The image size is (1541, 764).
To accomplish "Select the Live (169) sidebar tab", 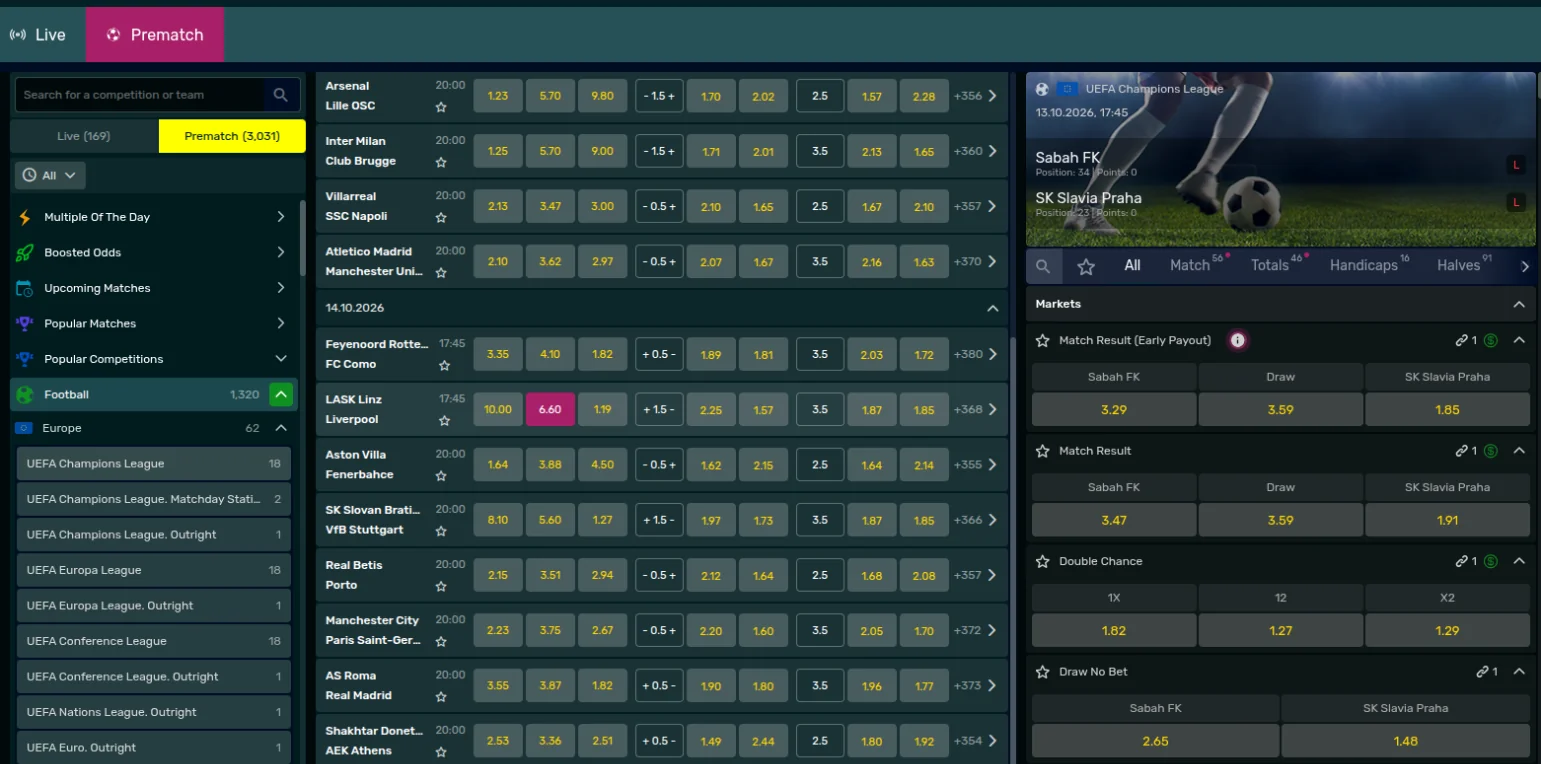I will pyautogui.click(x=84, y=136).
